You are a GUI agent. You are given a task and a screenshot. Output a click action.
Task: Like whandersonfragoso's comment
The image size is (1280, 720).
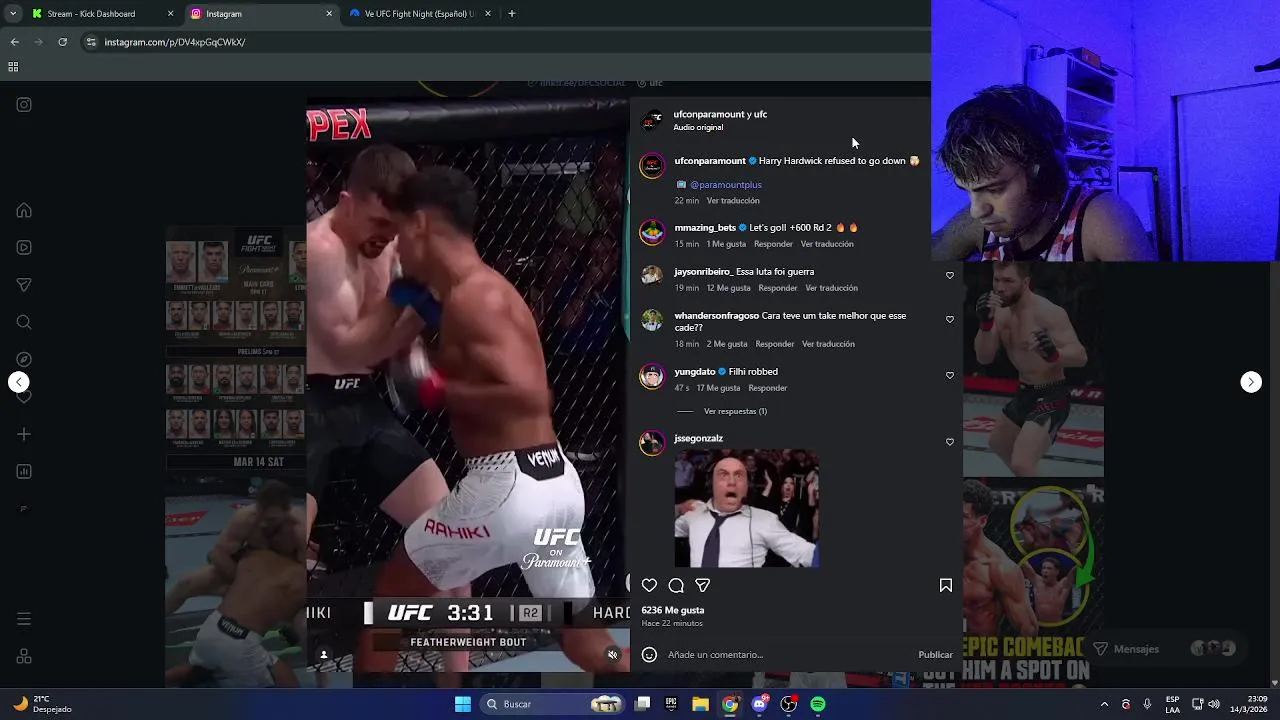[950, 319]
